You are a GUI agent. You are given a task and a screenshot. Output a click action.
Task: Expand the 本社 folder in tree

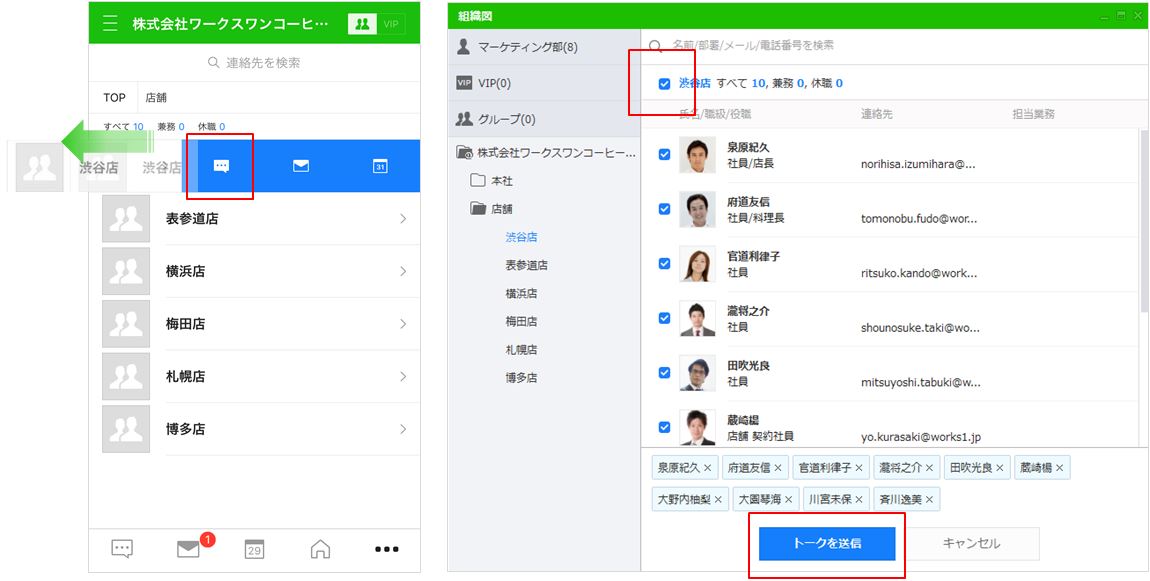[478, 181]
